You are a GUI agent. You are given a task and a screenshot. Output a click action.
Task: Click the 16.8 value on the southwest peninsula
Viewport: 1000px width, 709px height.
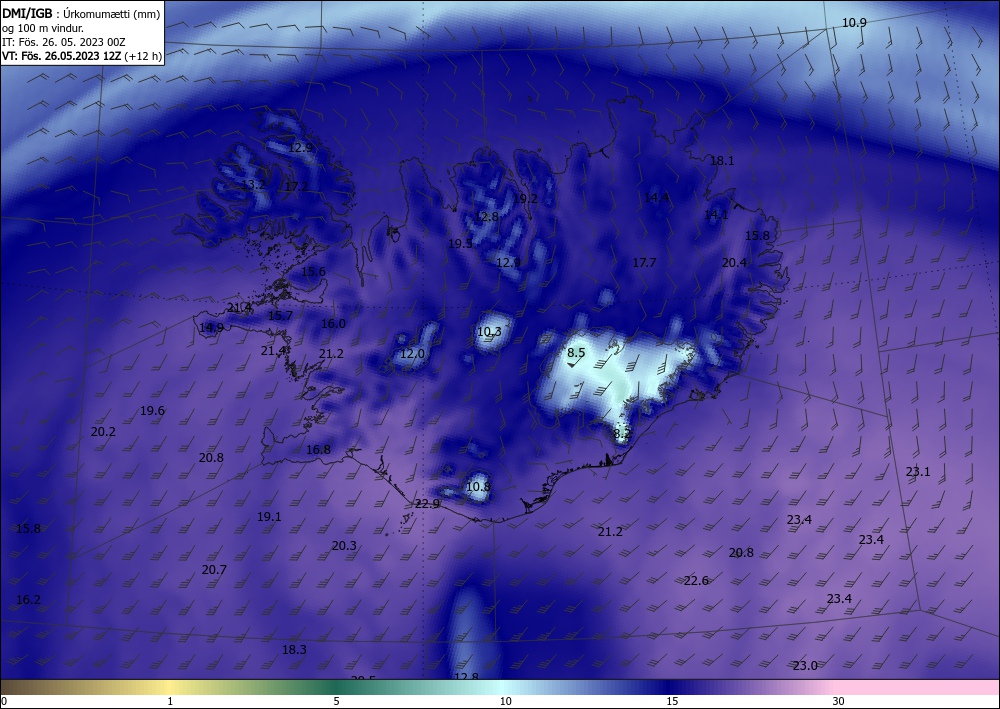(318, 450)
